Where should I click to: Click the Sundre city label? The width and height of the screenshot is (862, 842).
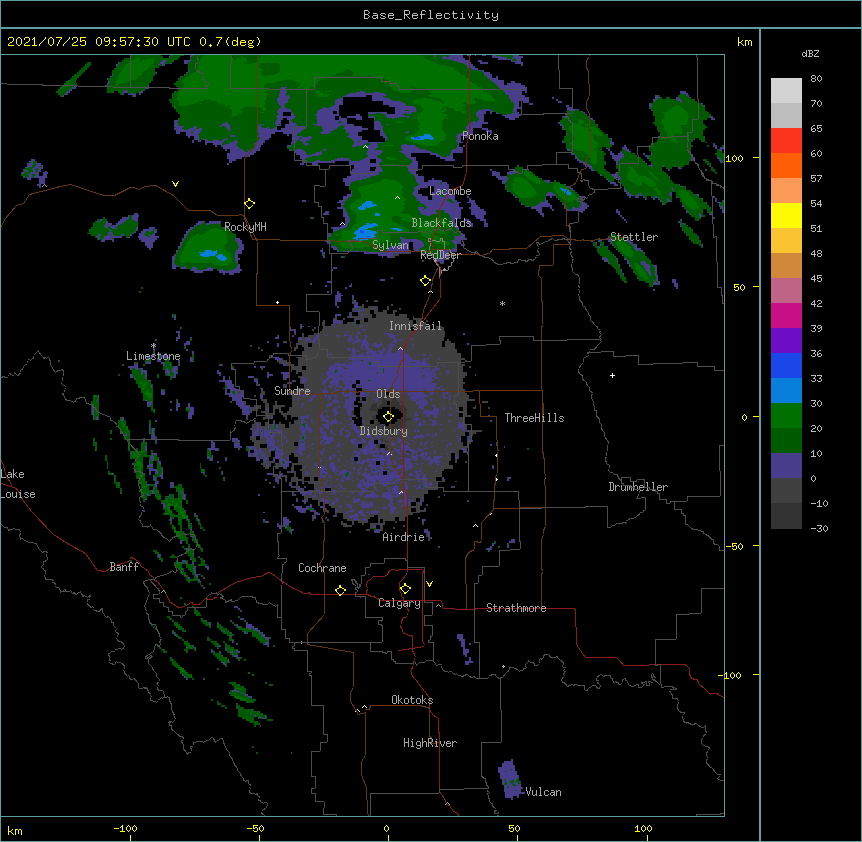tap(292, 391)
